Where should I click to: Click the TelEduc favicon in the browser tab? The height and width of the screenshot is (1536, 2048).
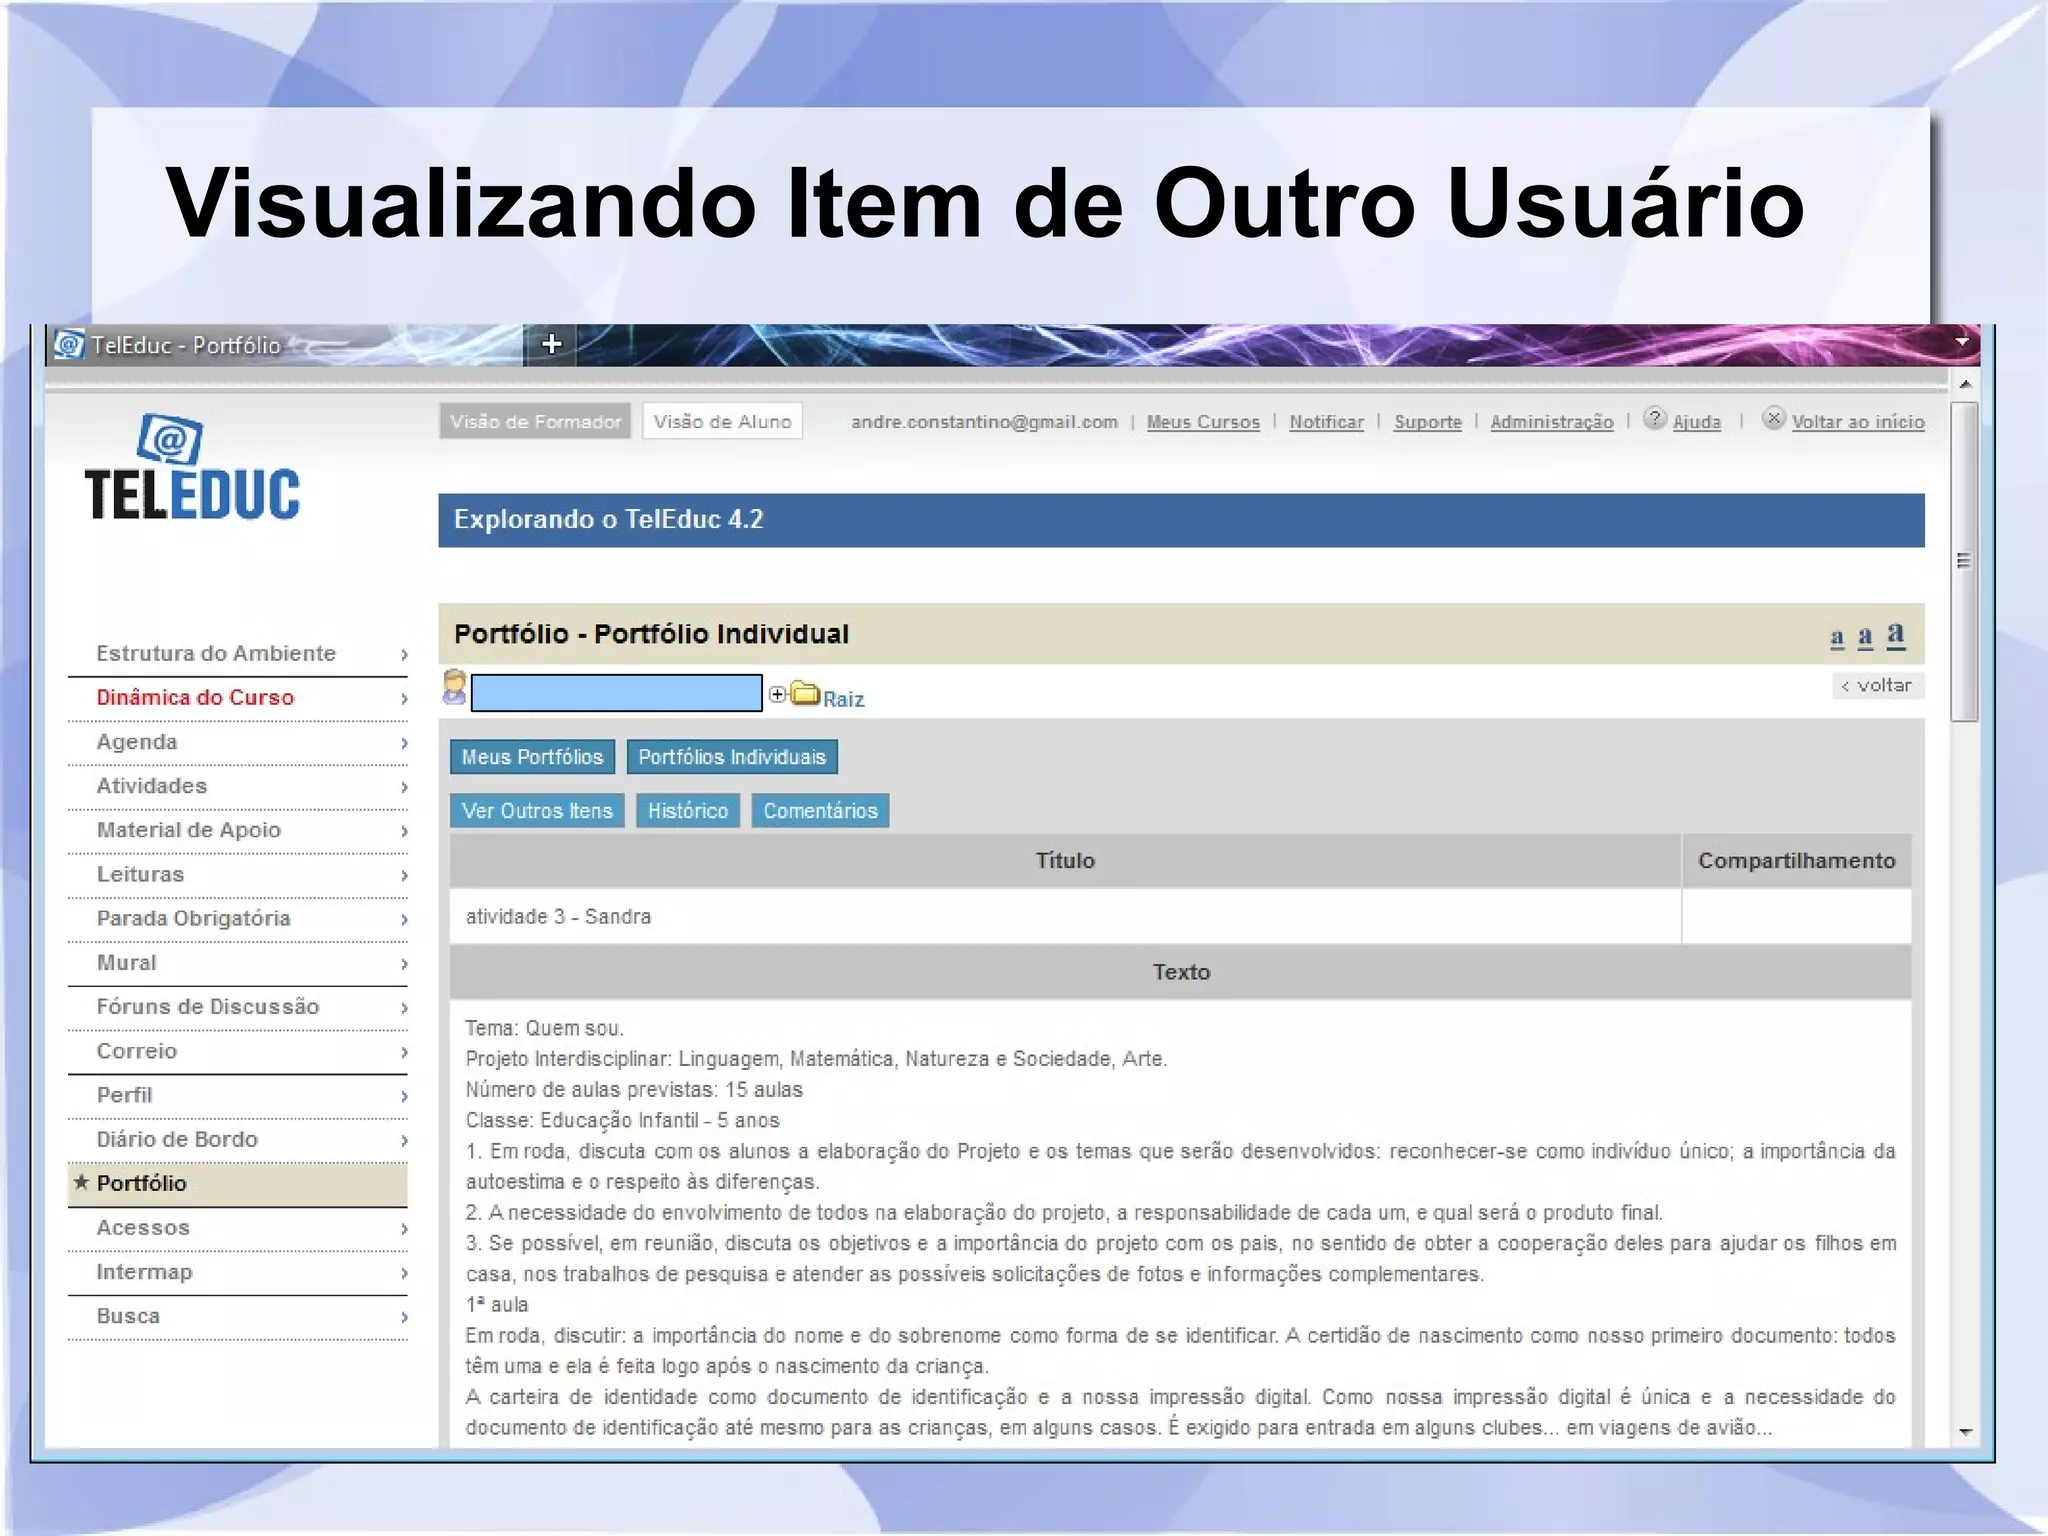coord(69,345)
